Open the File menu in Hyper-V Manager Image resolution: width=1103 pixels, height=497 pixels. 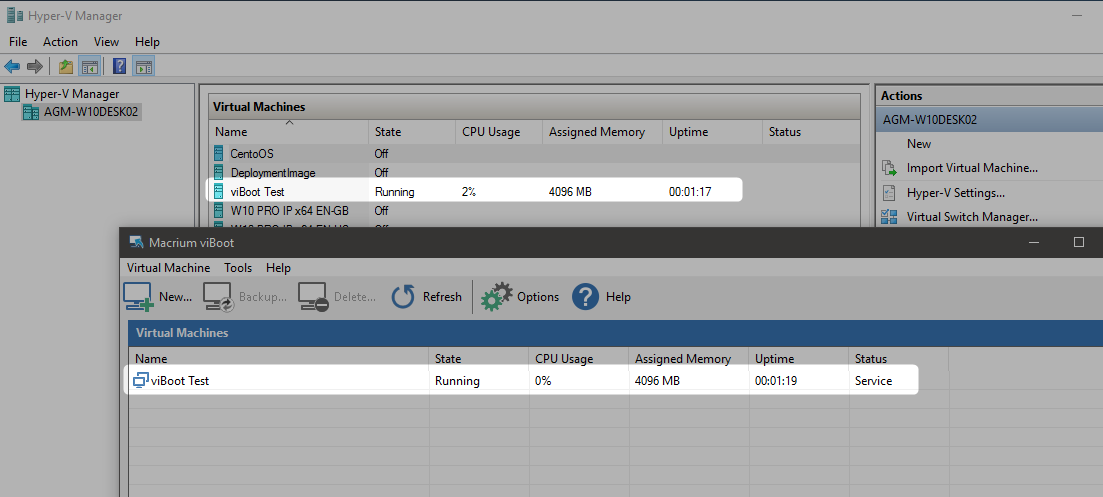pyautogui.click(x=18, y=41)
